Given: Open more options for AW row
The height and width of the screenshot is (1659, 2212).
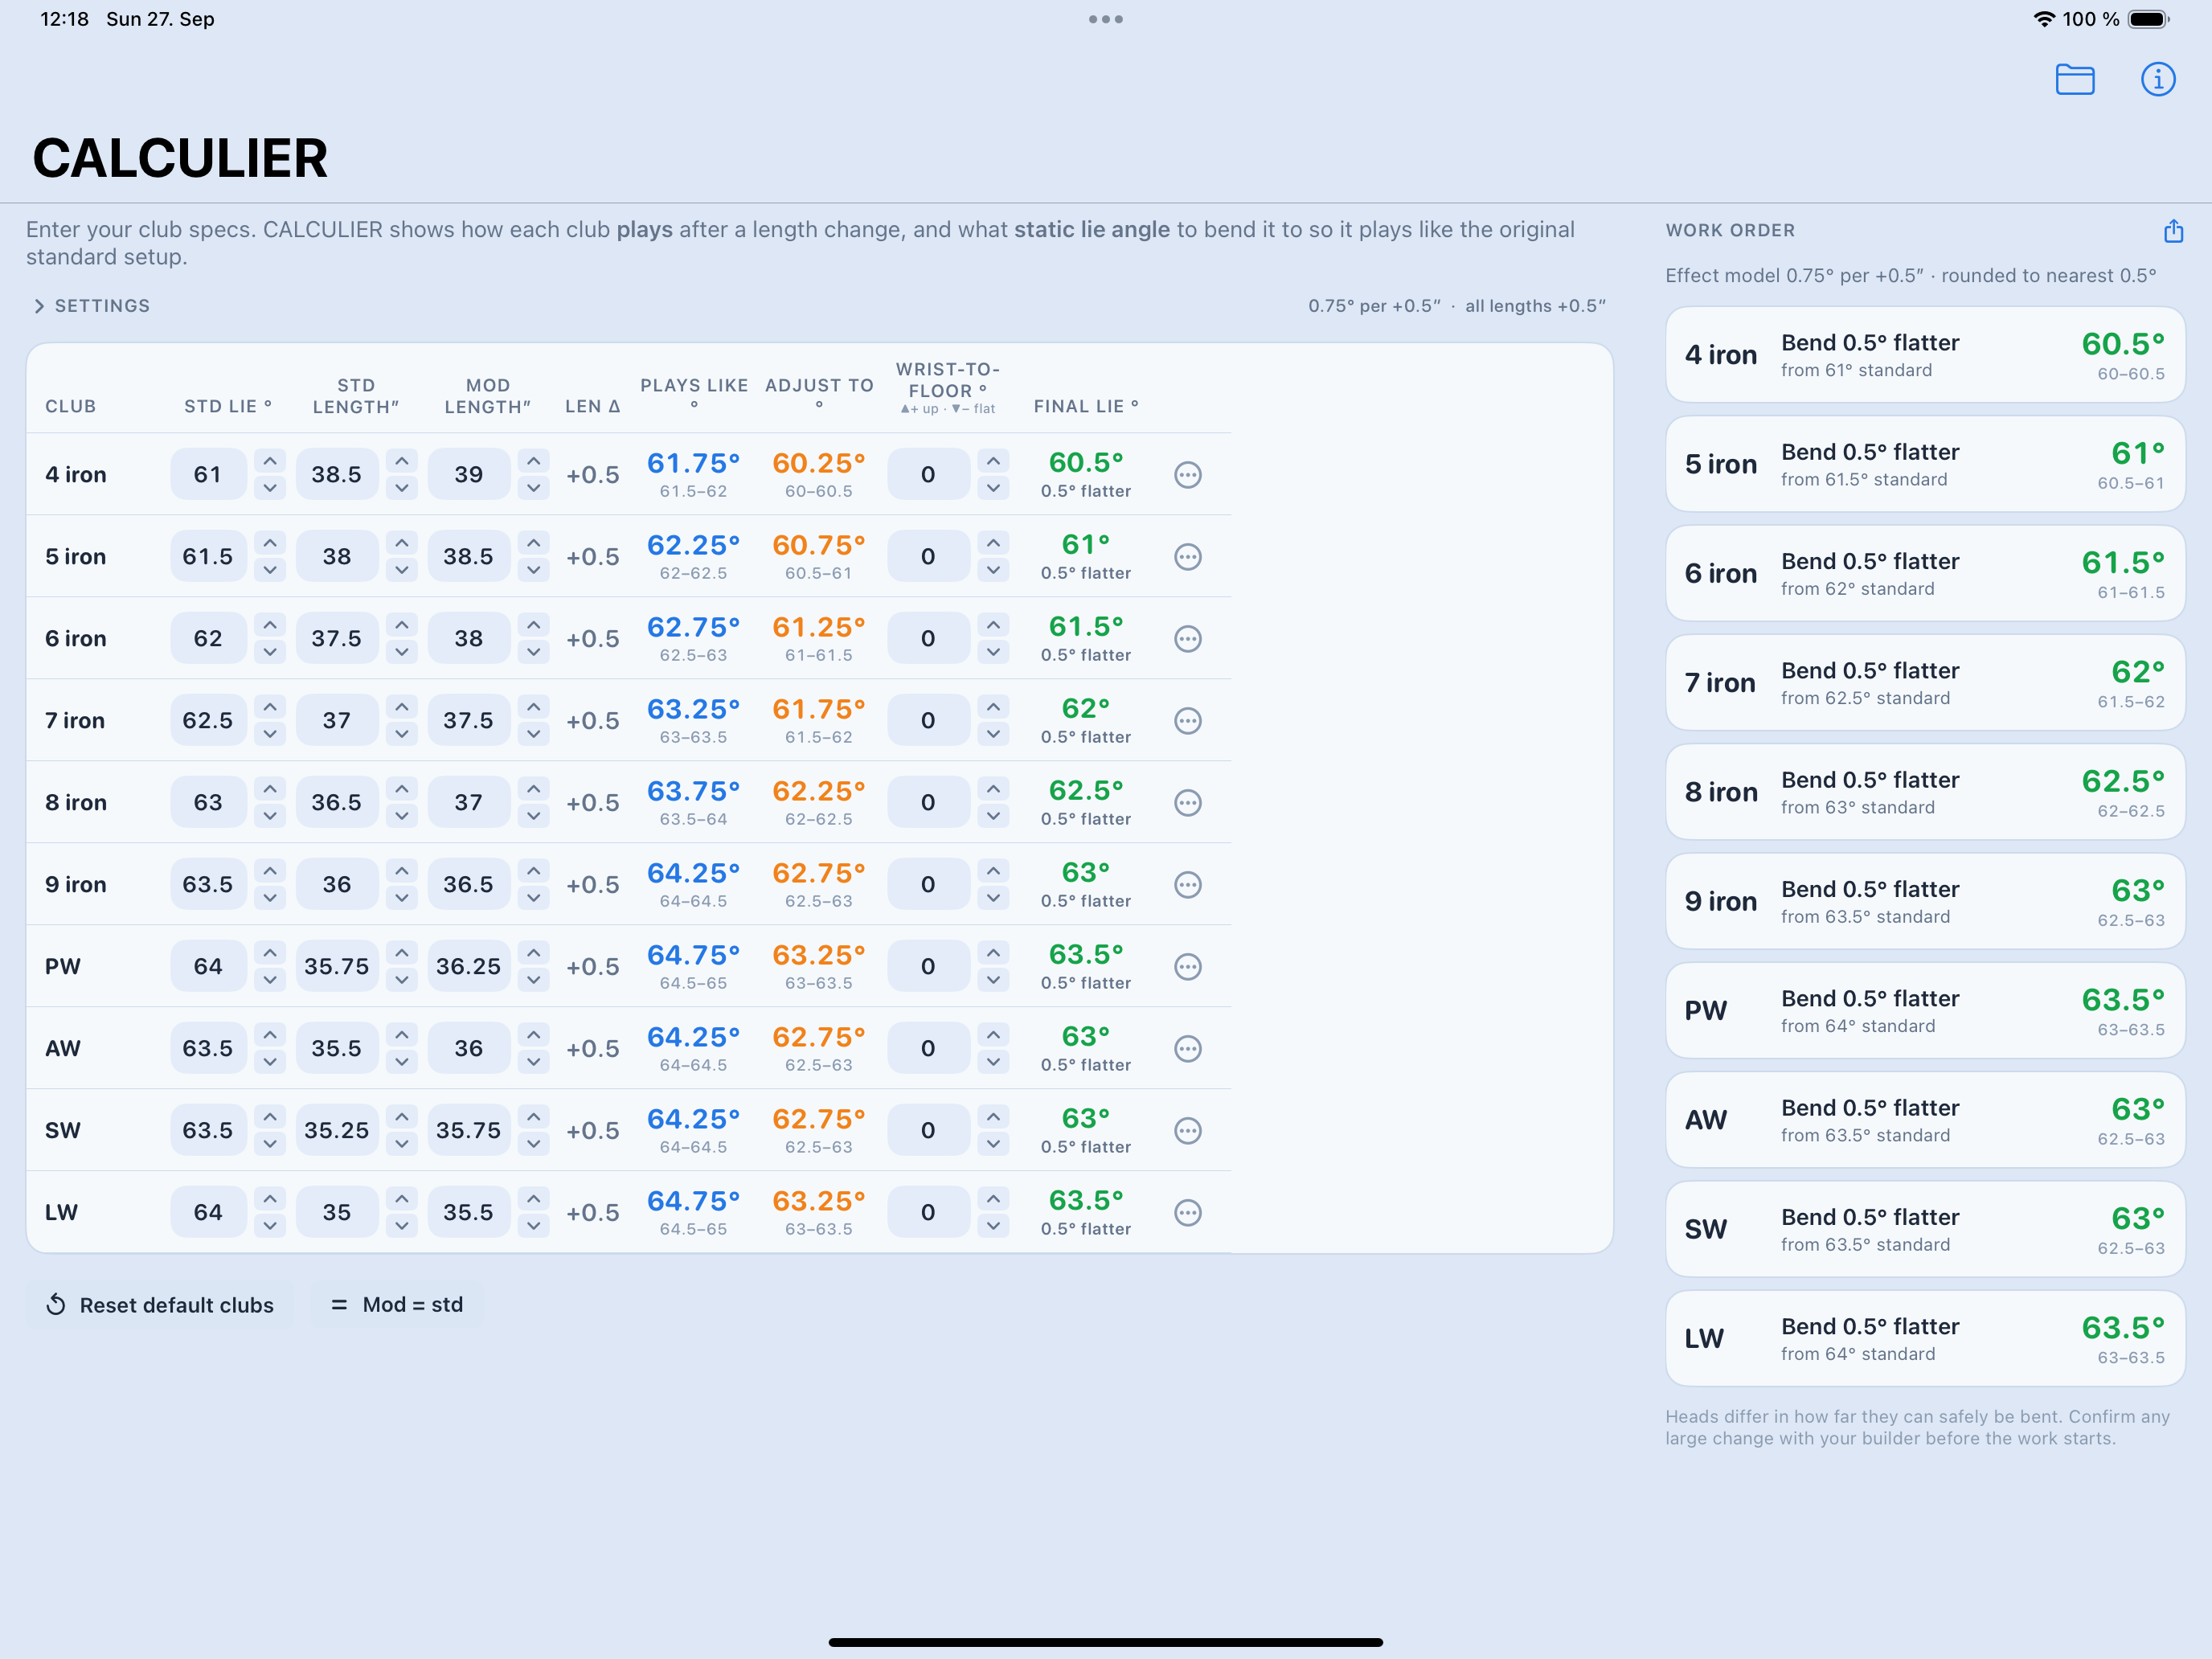Looking at the screenshot, I should coord(1187,1049).
